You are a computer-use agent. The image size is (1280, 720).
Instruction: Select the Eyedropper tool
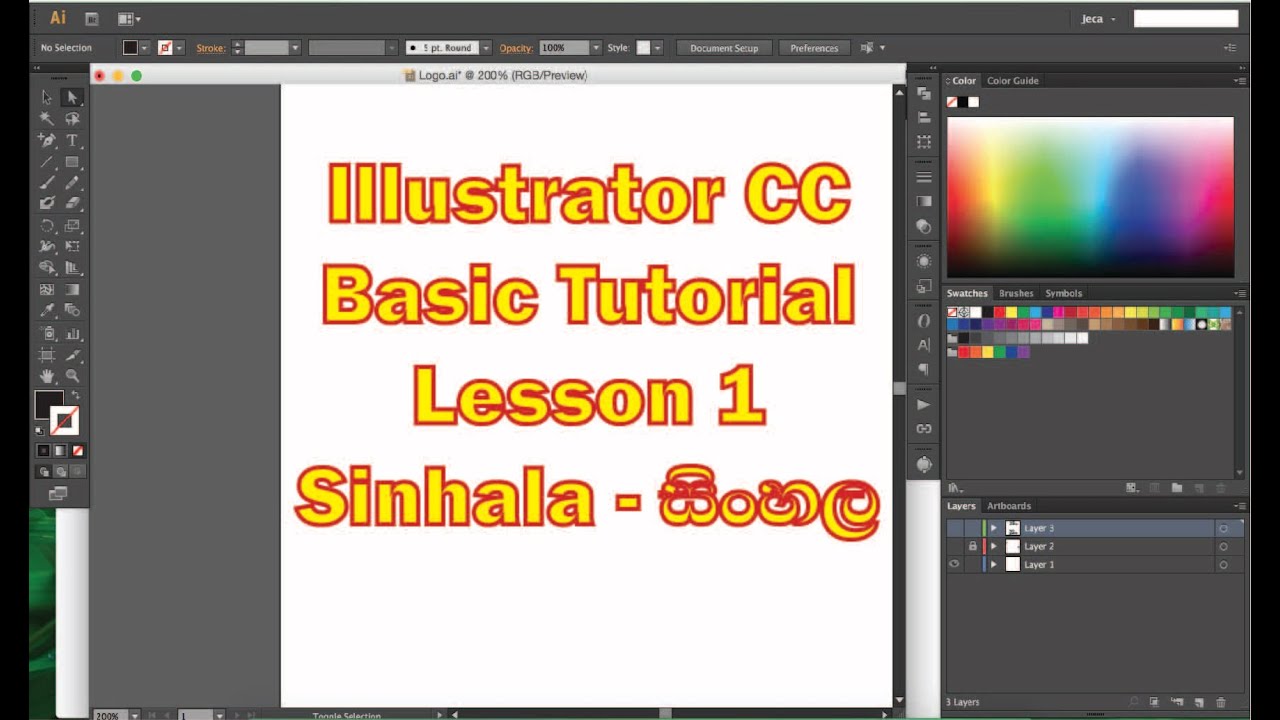46,311
